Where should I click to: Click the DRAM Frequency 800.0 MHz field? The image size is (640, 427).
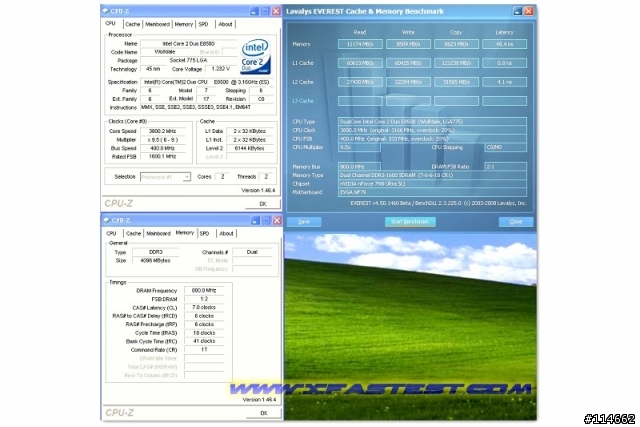pyautogui.click(x=204, y=291)
